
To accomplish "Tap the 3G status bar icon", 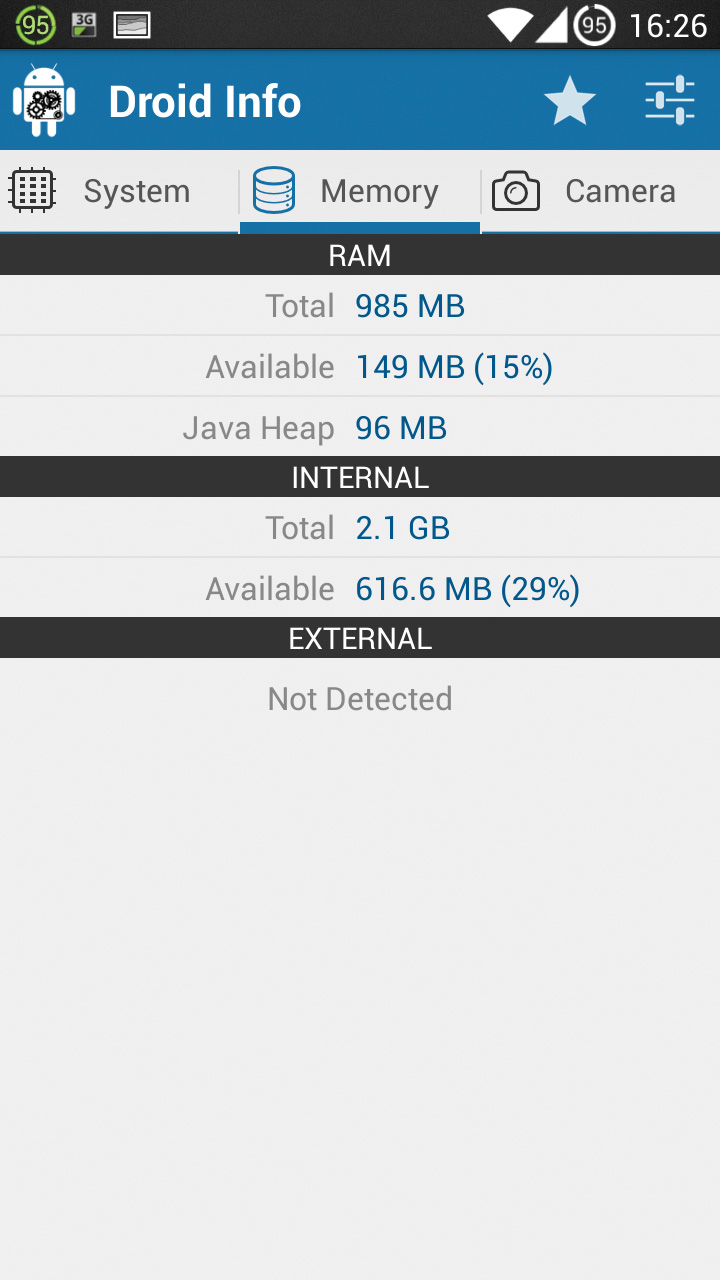I will click(x=84, y=25).
